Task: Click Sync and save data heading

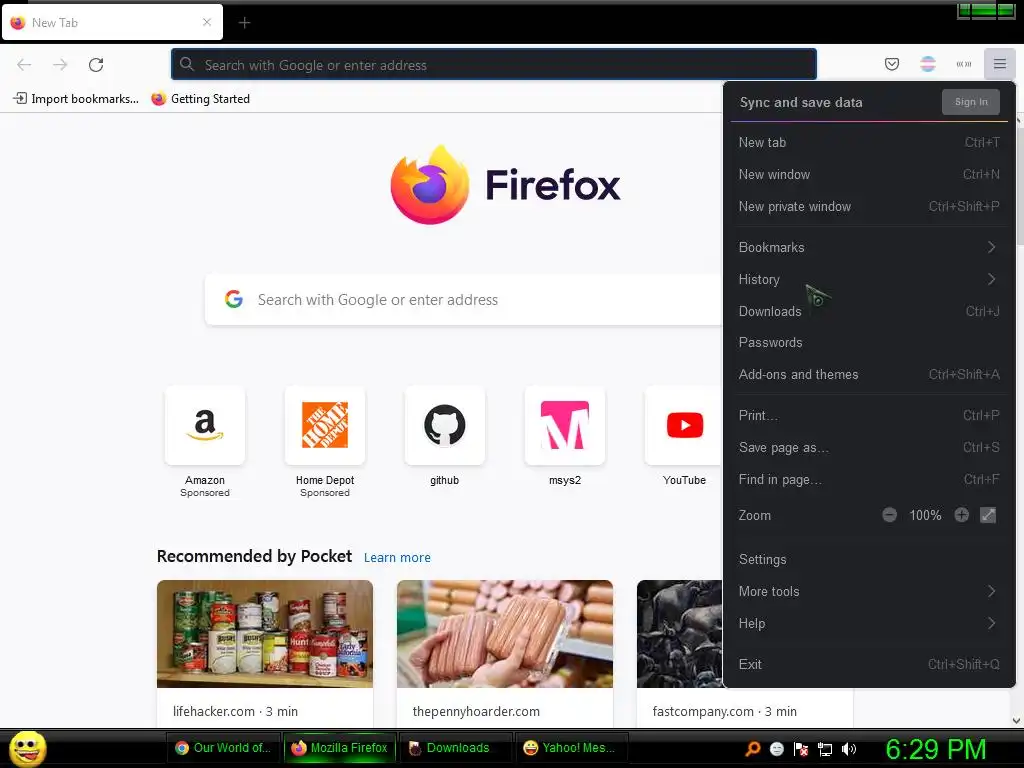Action: click(801, 103)
